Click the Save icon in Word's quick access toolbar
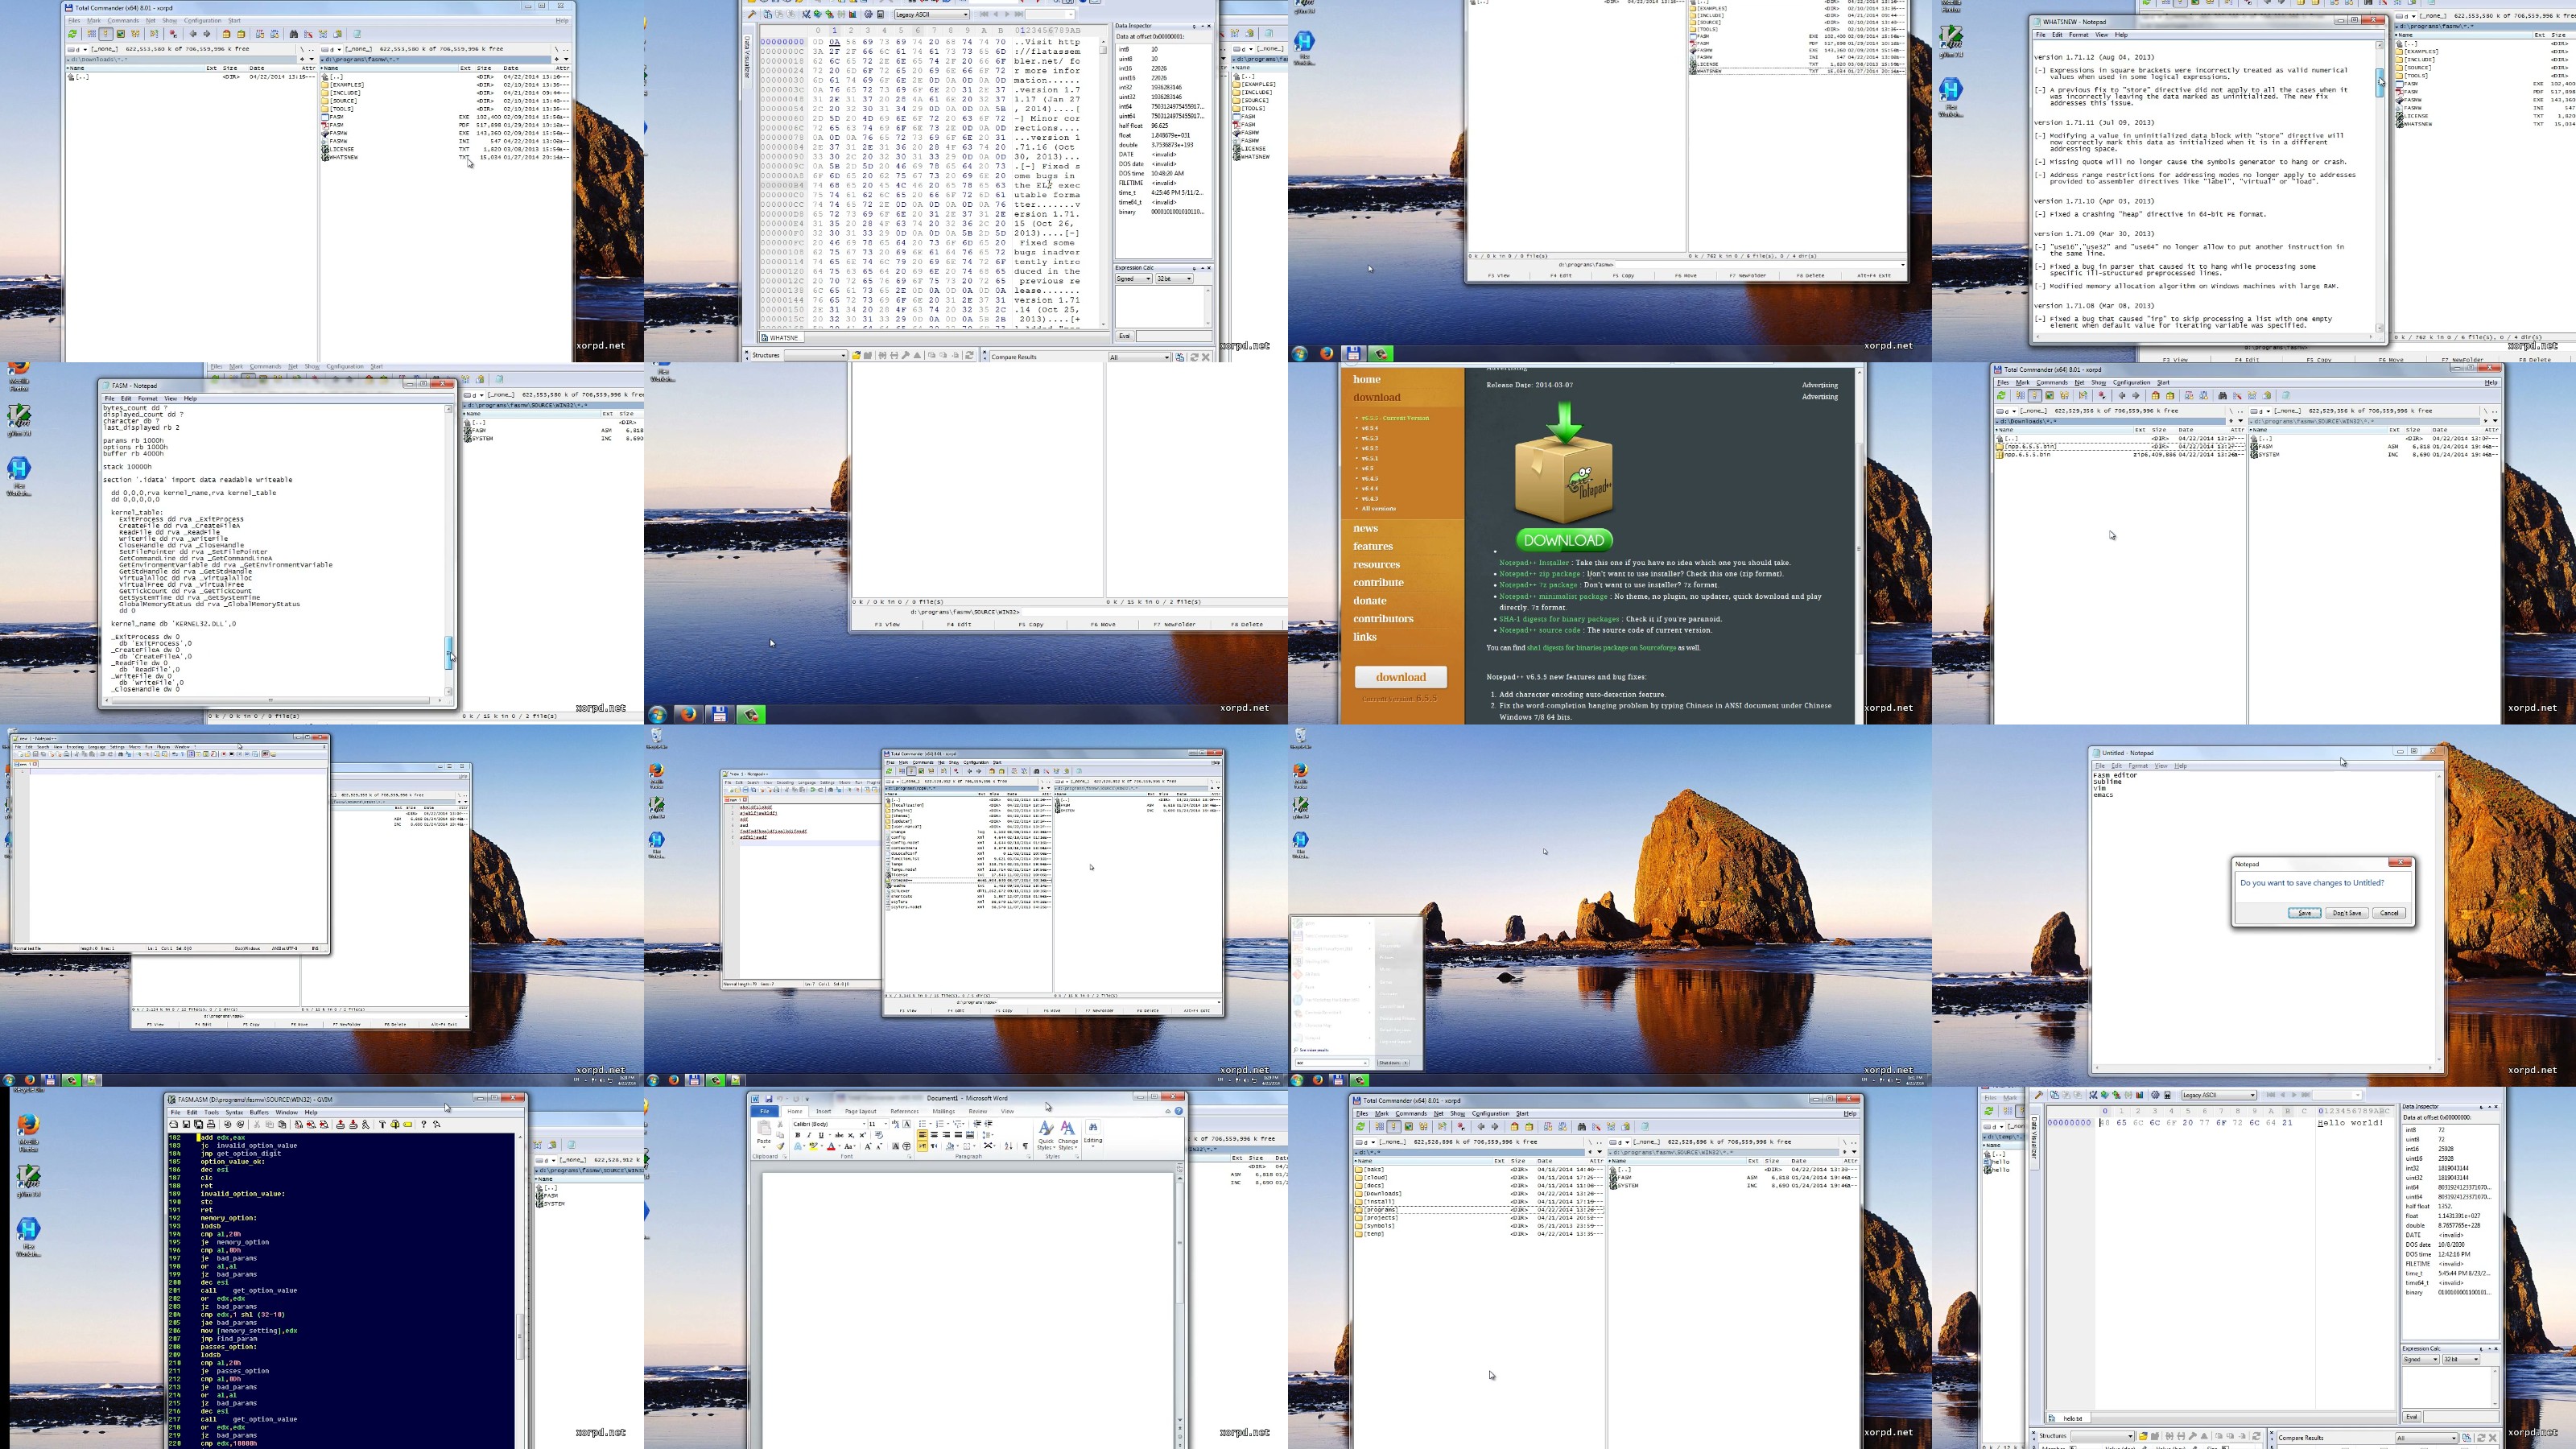The image size is (2576, 1449). tap(769, 1099)
